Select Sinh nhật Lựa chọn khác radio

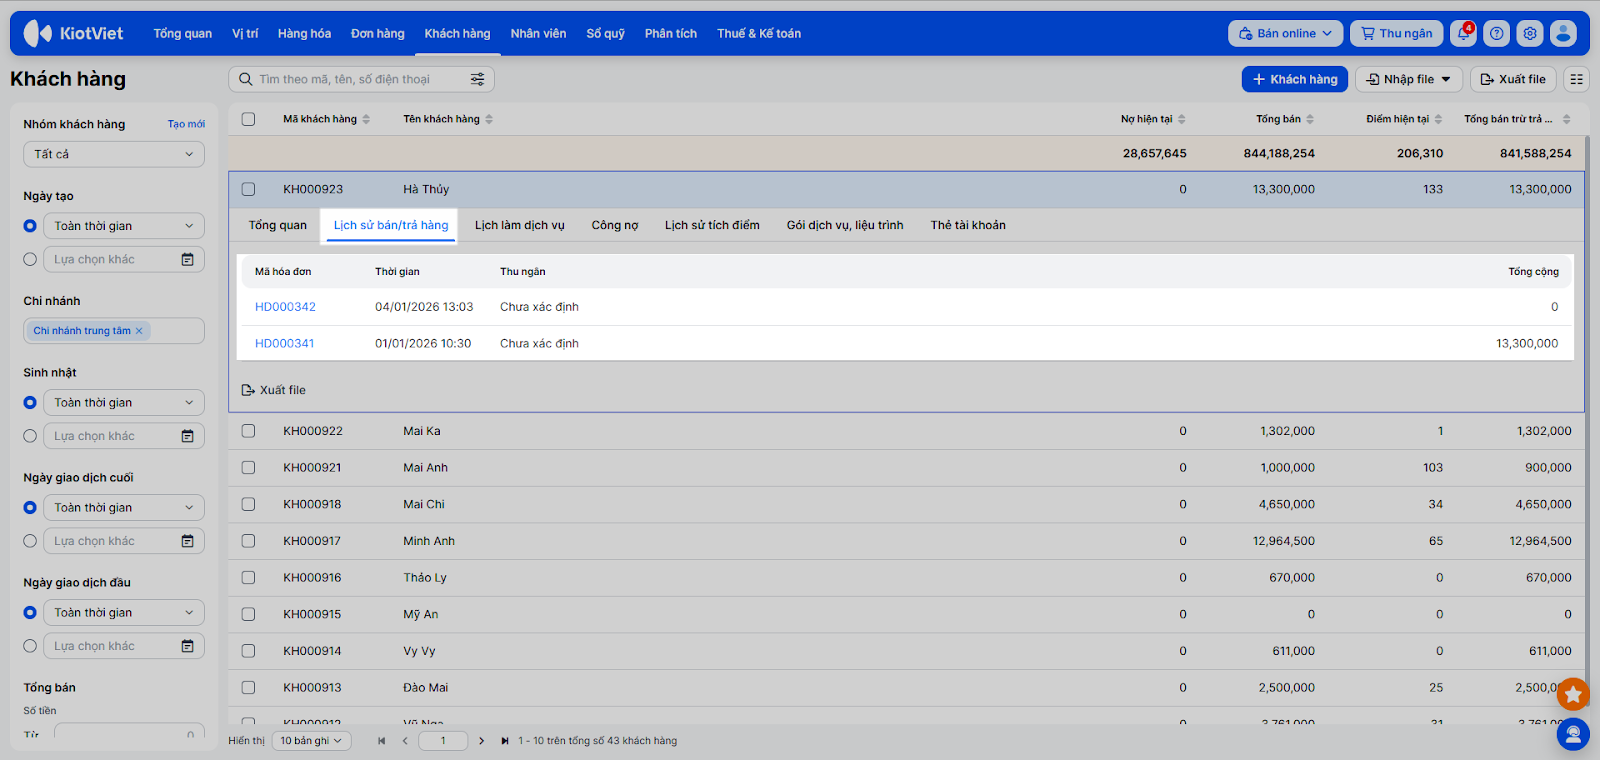coord(30,436)
